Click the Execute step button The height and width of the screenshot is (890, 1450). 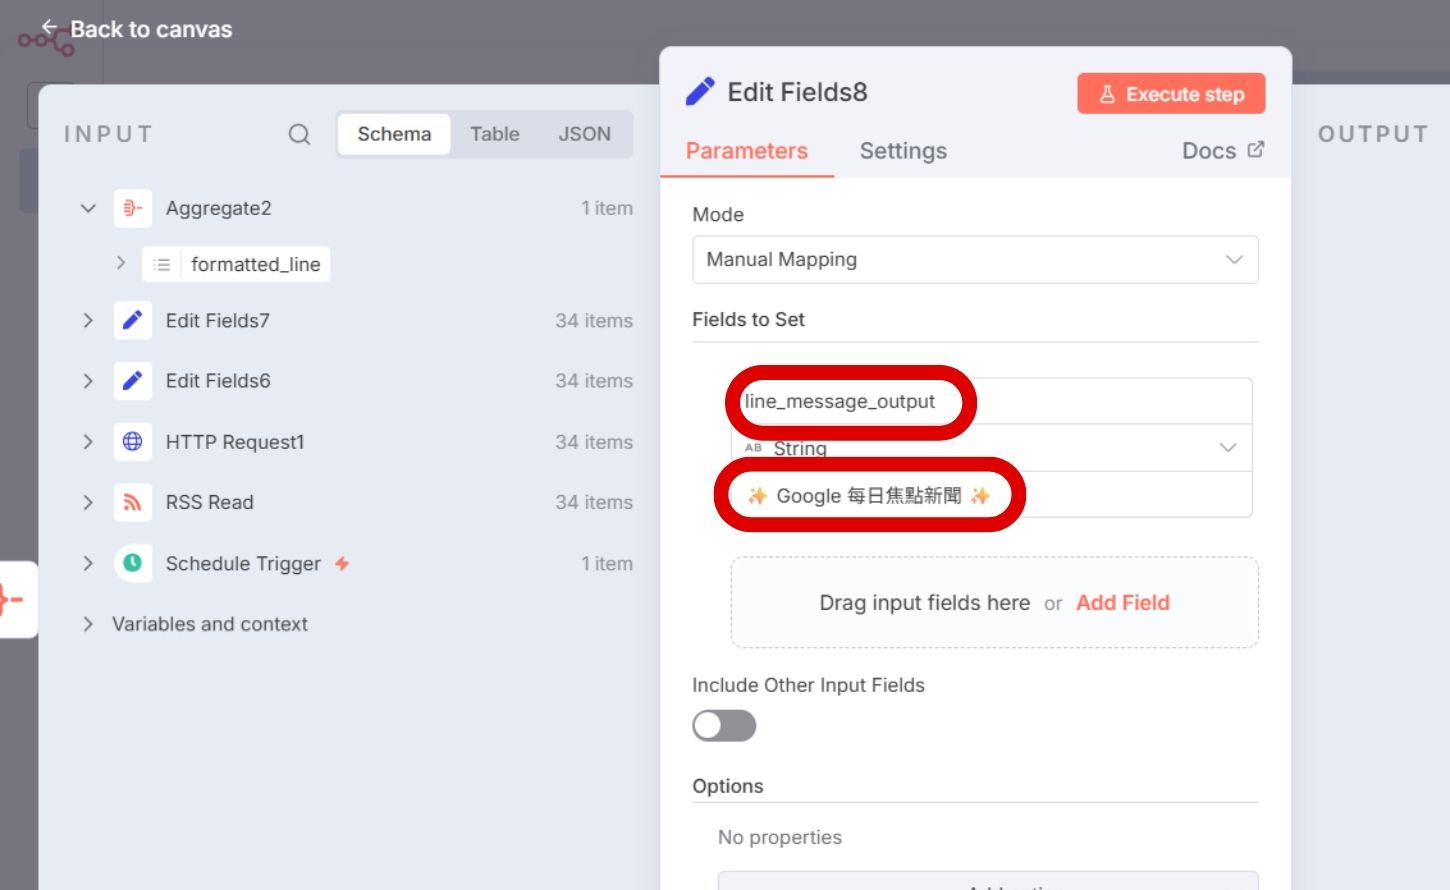tap(1170, 94)
